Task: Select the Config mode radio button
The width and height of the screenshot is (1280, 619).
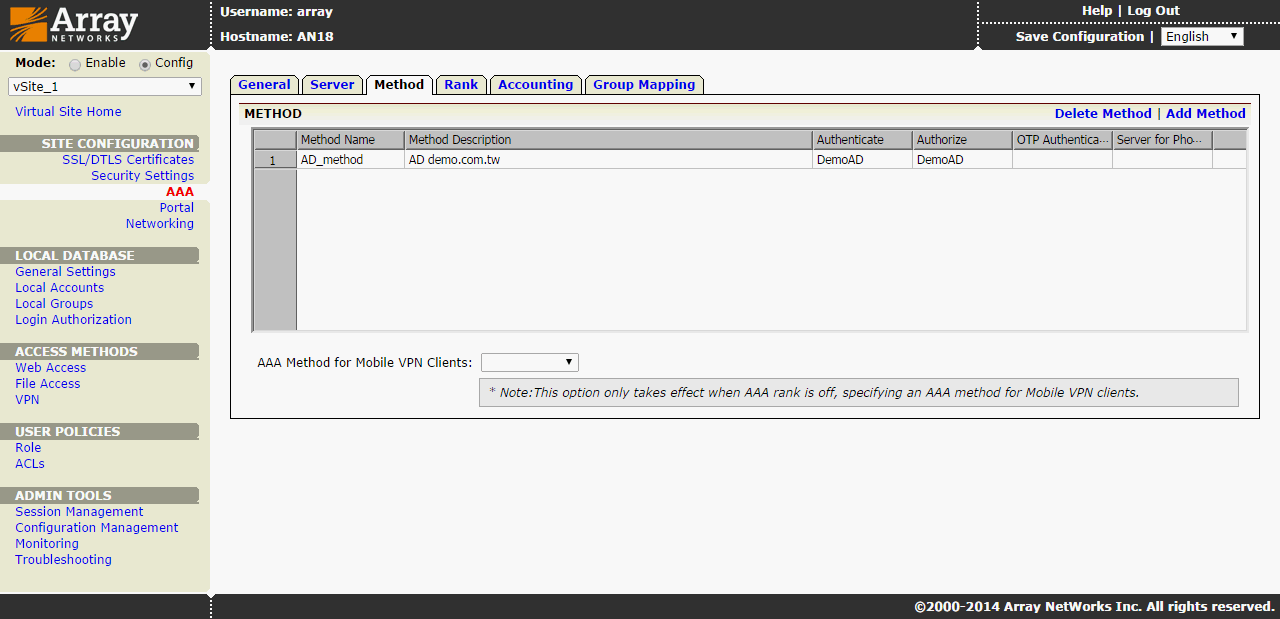Action: [145, 63]
